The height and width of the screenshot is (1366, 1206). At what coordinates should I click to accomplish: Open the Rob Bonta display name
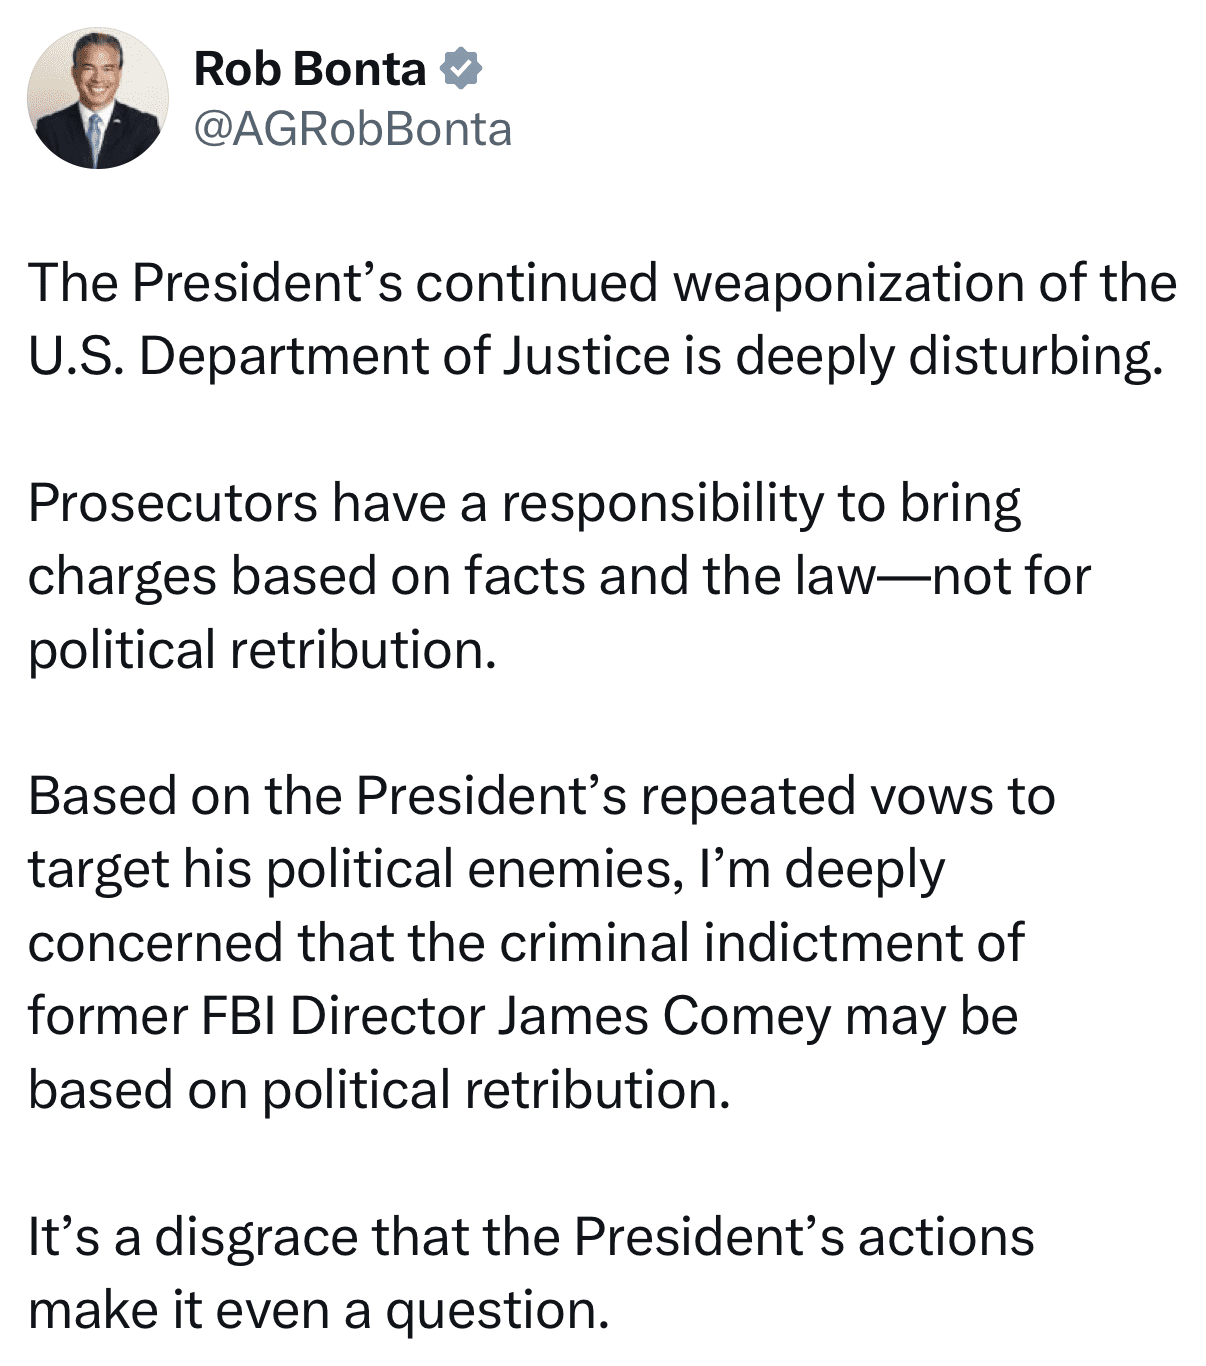pos(310,68)
